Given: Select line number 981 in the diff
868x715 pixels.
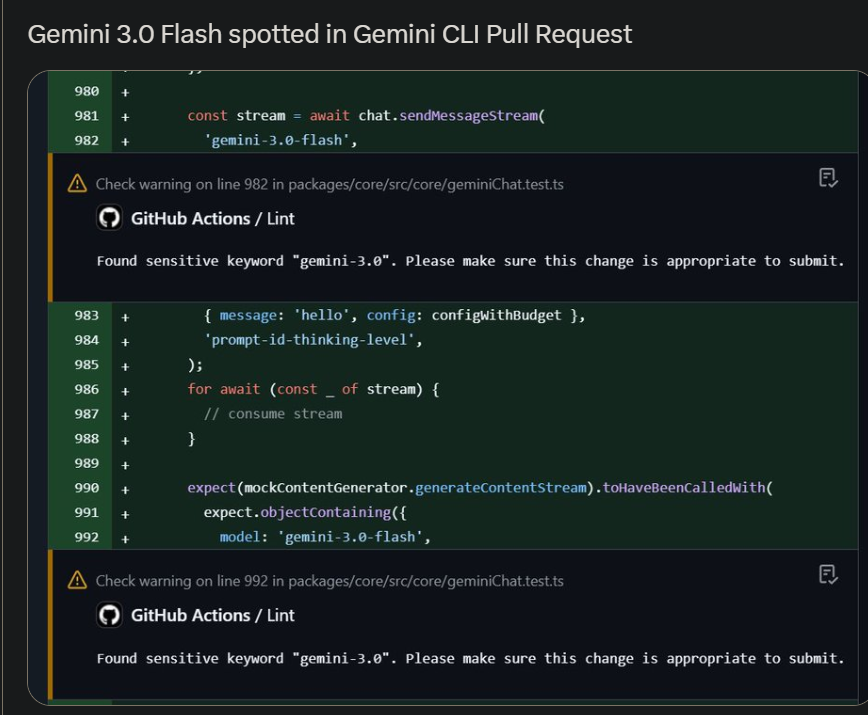Looking at the screenshot, I should 86,116.
